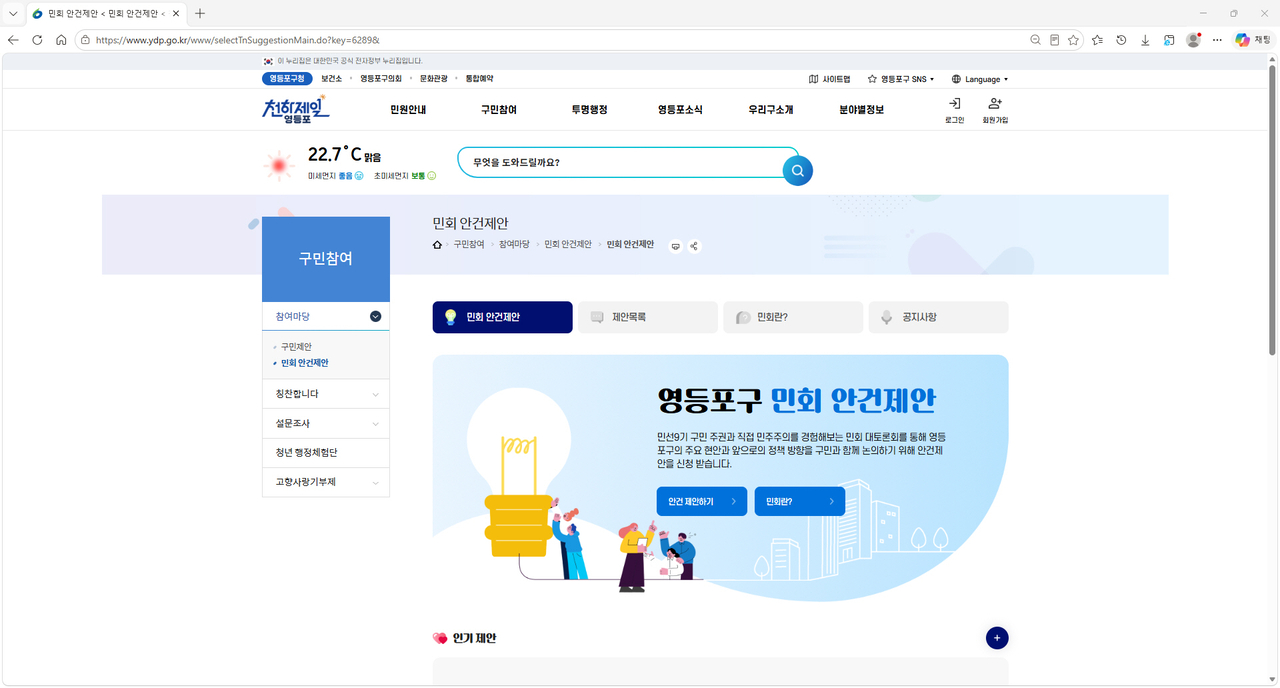This screenshot has height=688, width=1280.
Task: Click the 영등포구청 top pill link
Action: tap(287, 79)
